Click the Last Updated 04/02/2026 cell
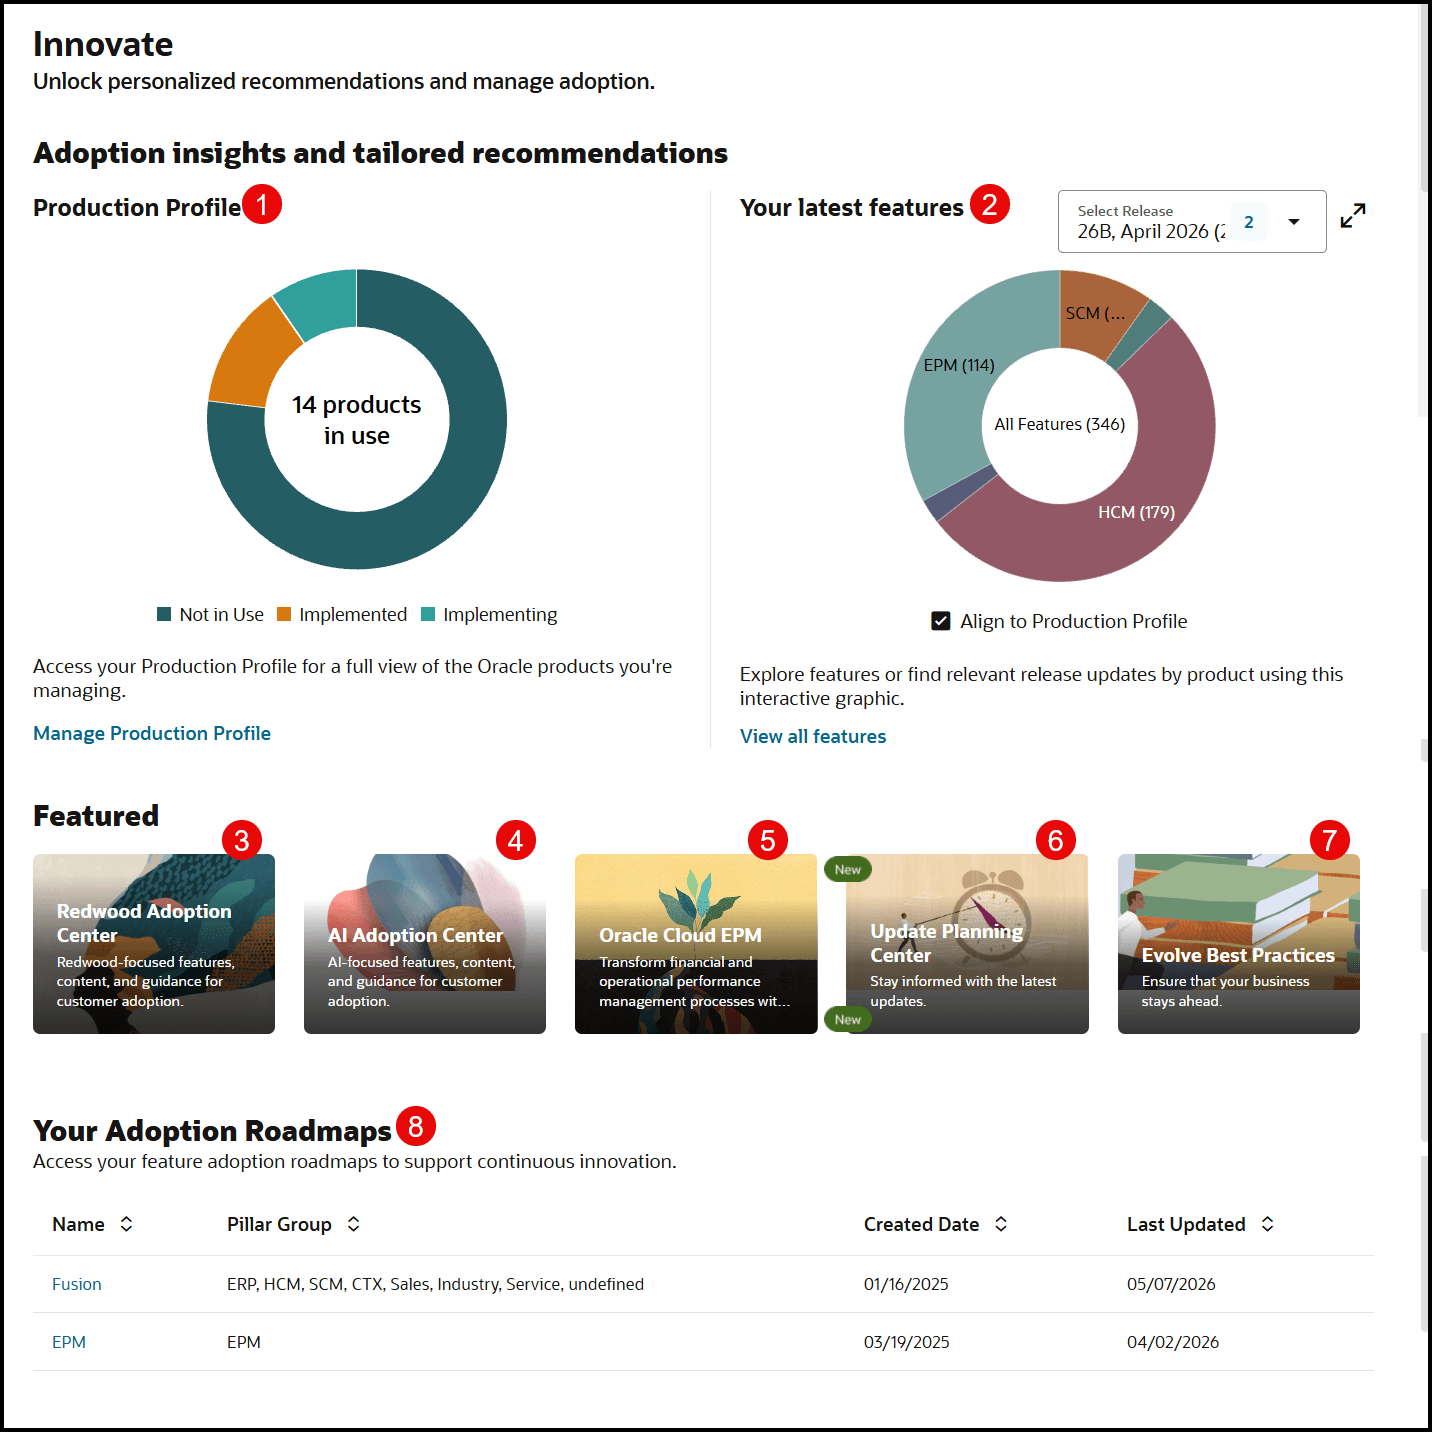This screenshot has width=1432, height=1432. coord(1173,1342)
